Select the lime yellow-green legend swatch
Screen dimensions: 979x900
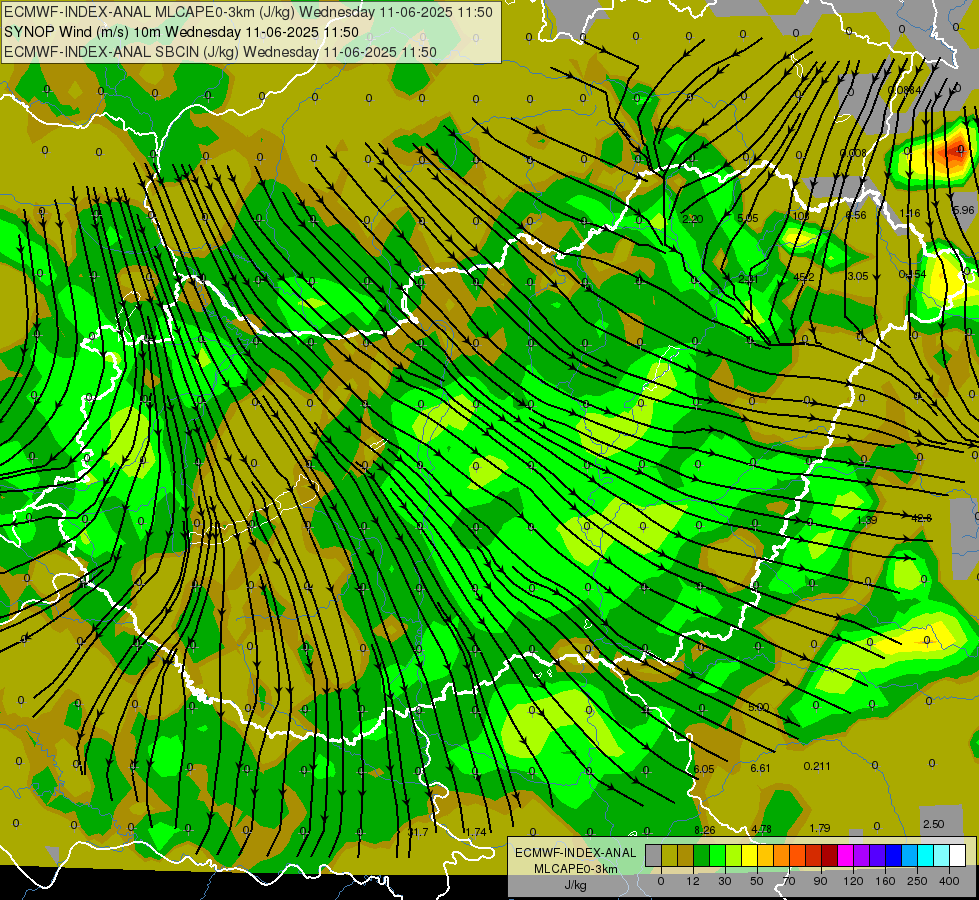click(x=734, y=855)
